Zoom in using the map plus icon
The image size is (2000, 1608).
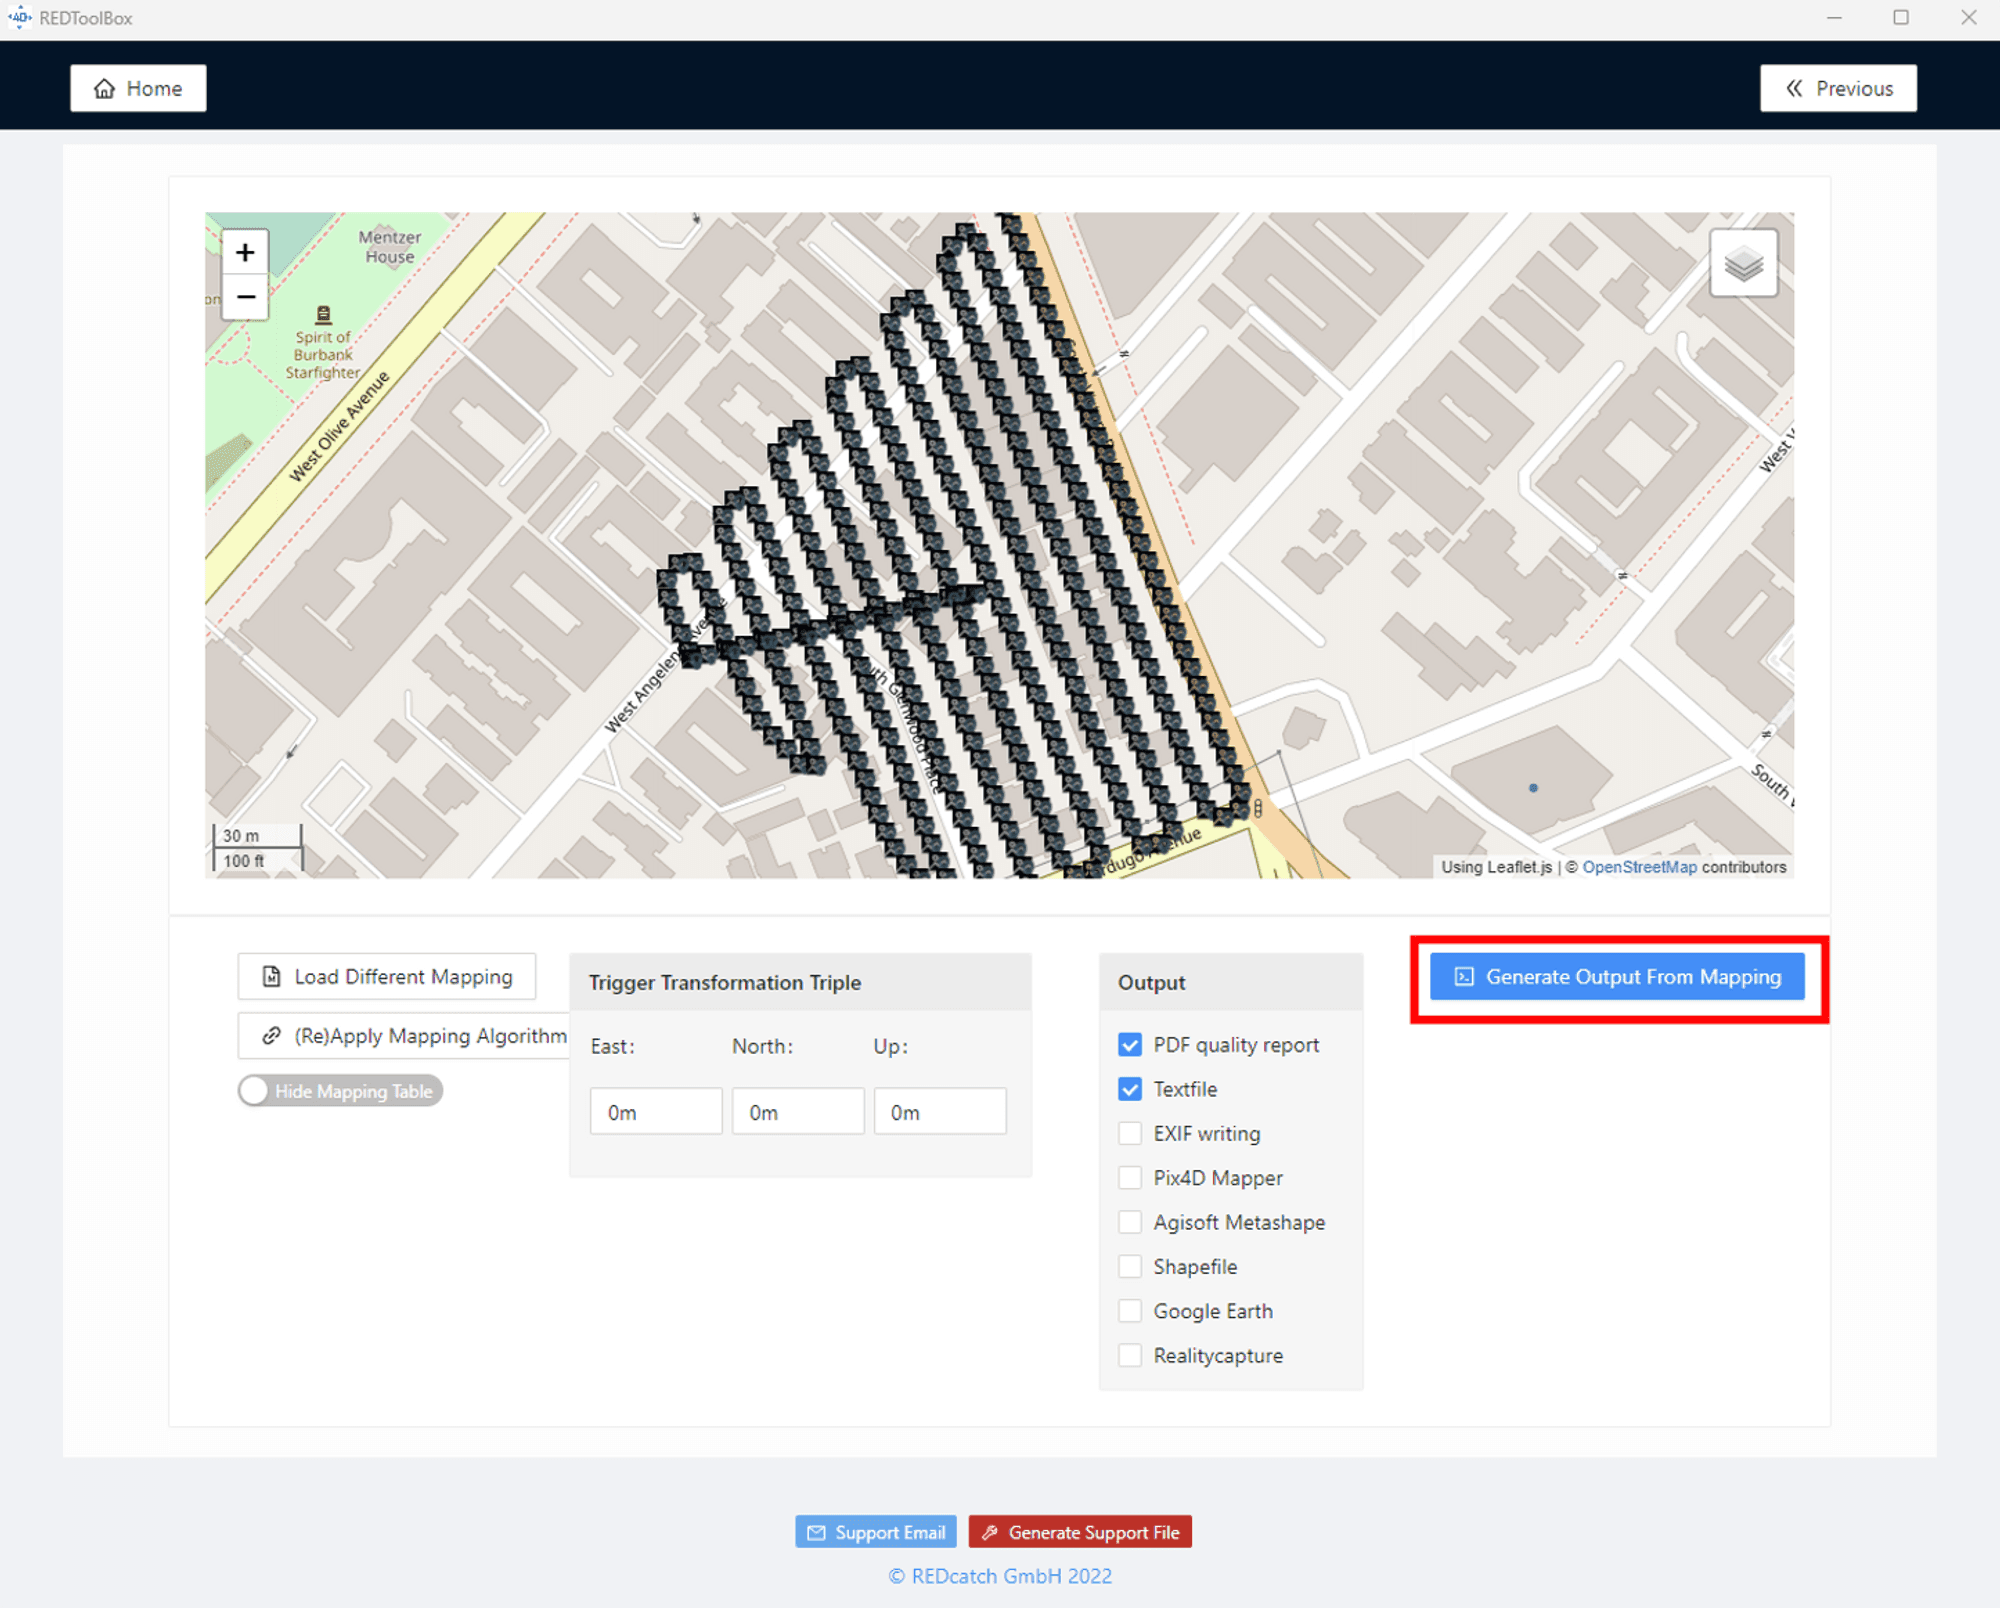pyautogui.click(x=245, y=252)
